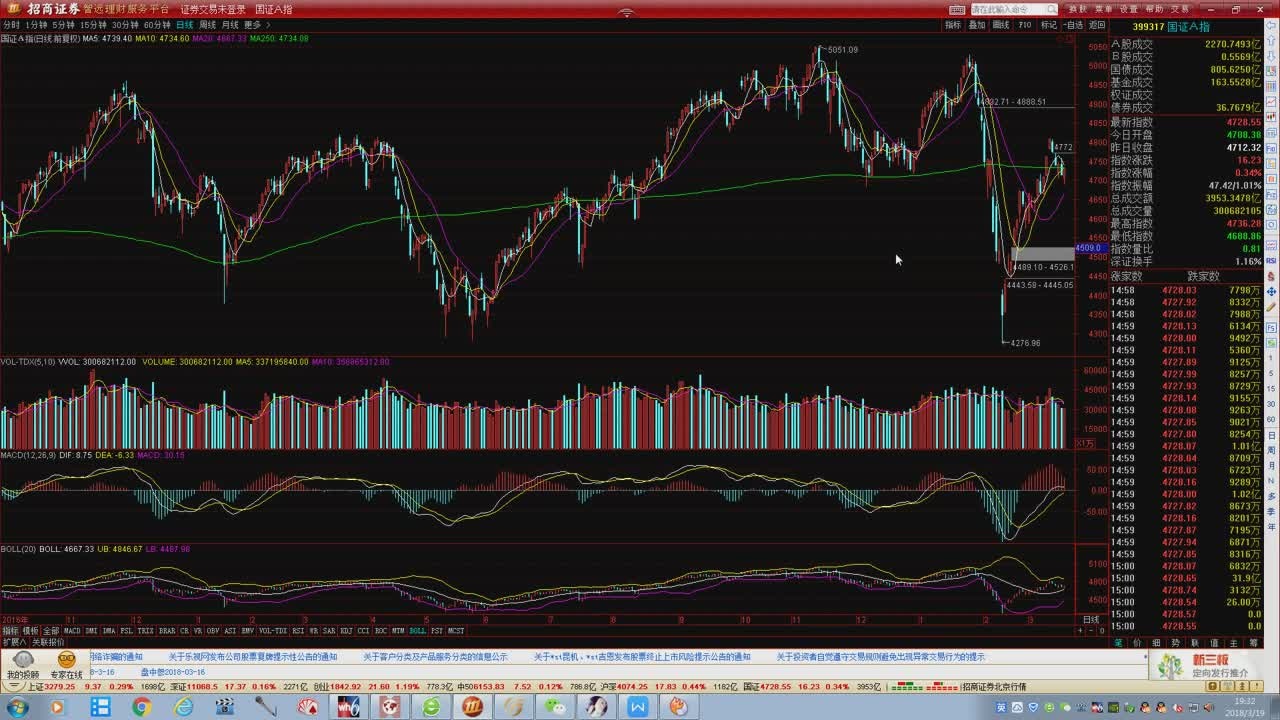
Task: Open 专家在线 expert icon
Action: (67, 666)
